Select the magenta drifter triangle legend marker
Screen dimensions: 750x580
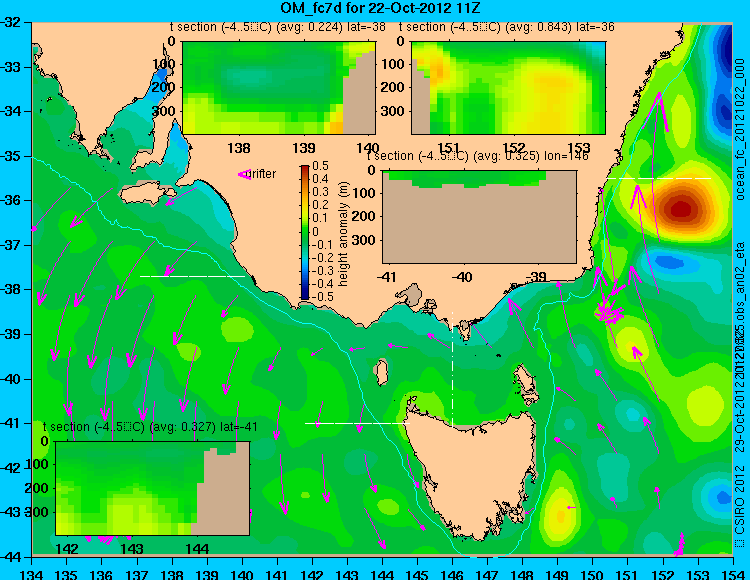(244, 174)
